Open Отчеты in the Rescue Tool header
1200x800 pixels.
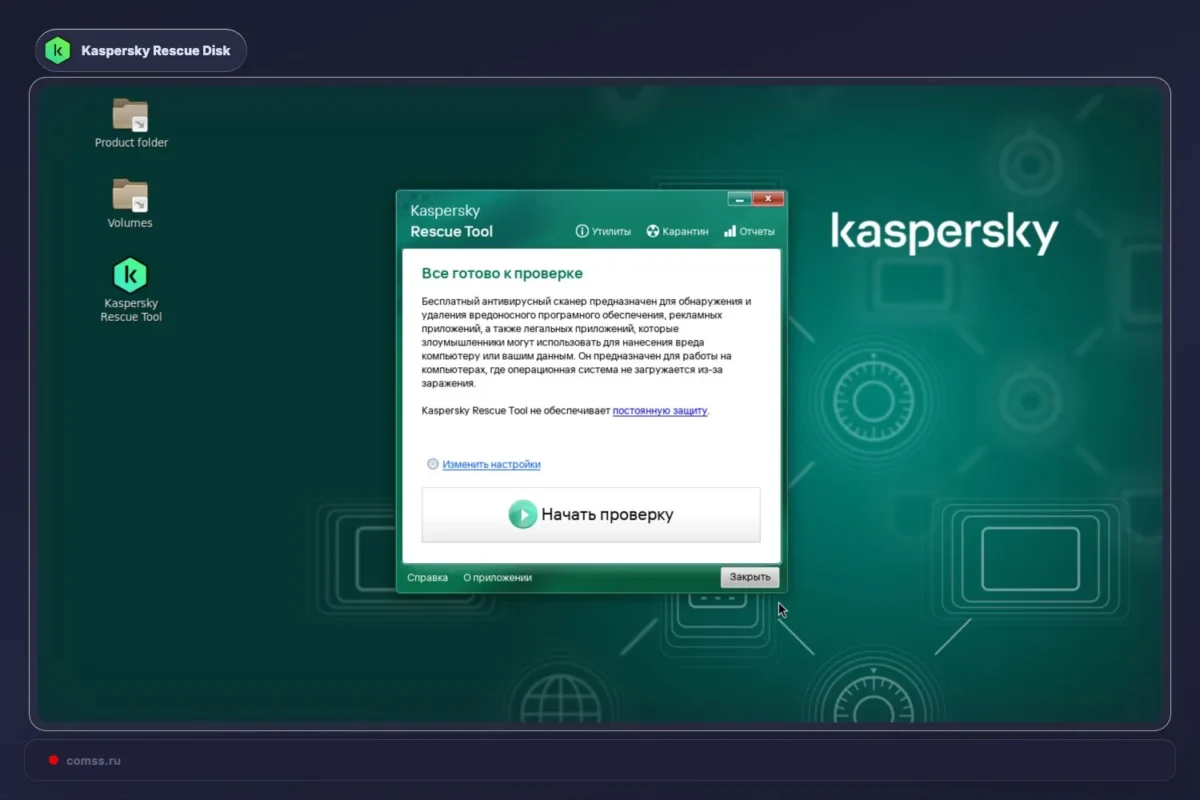(x=749, y=231)
